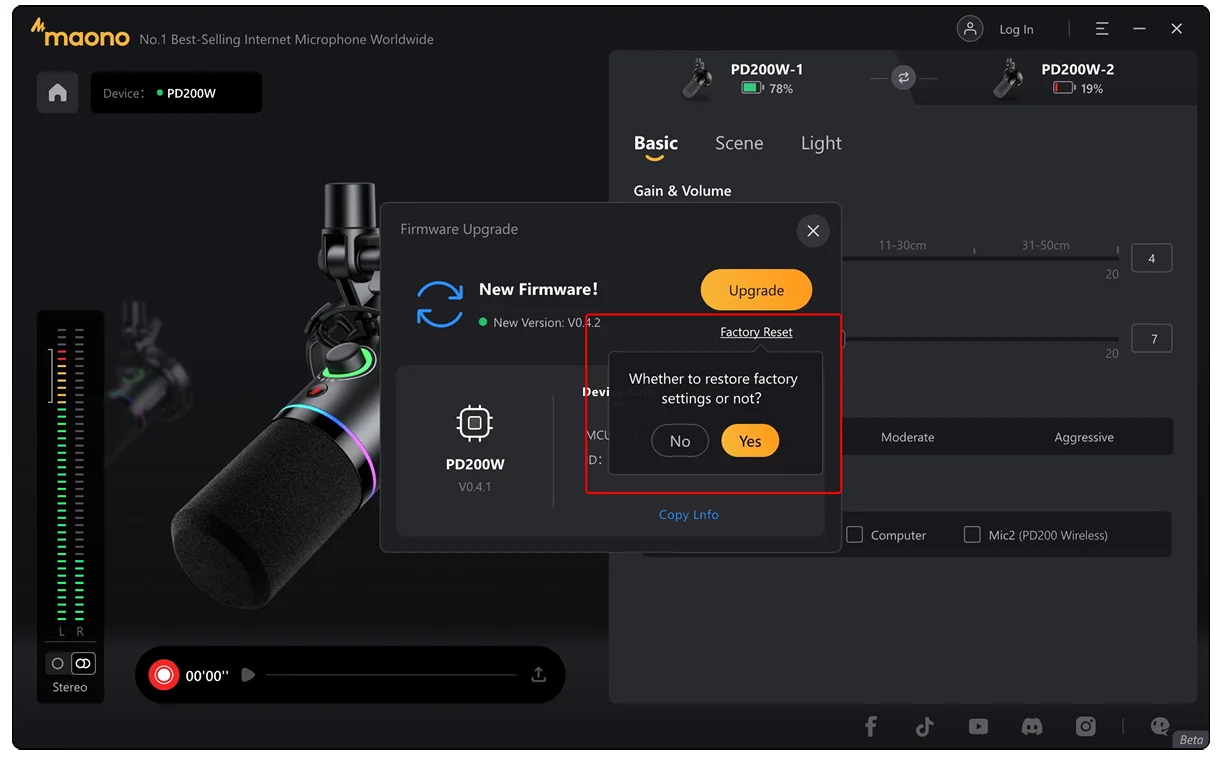This screenshot has width=1216, height=760.
Task: Enable the Computer checkbox
Action: tap(855, 535)
